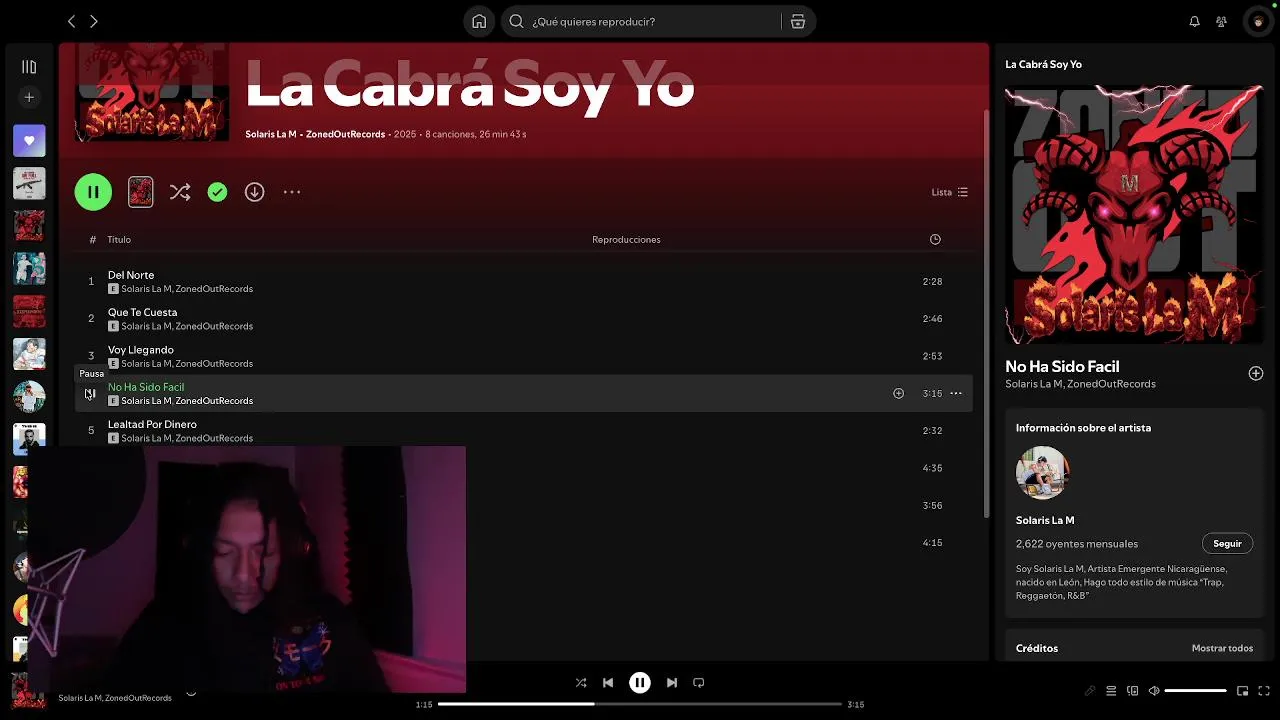Open the notifications bell
This screenshot has height=720, width=1280.
coord(1194,21)
